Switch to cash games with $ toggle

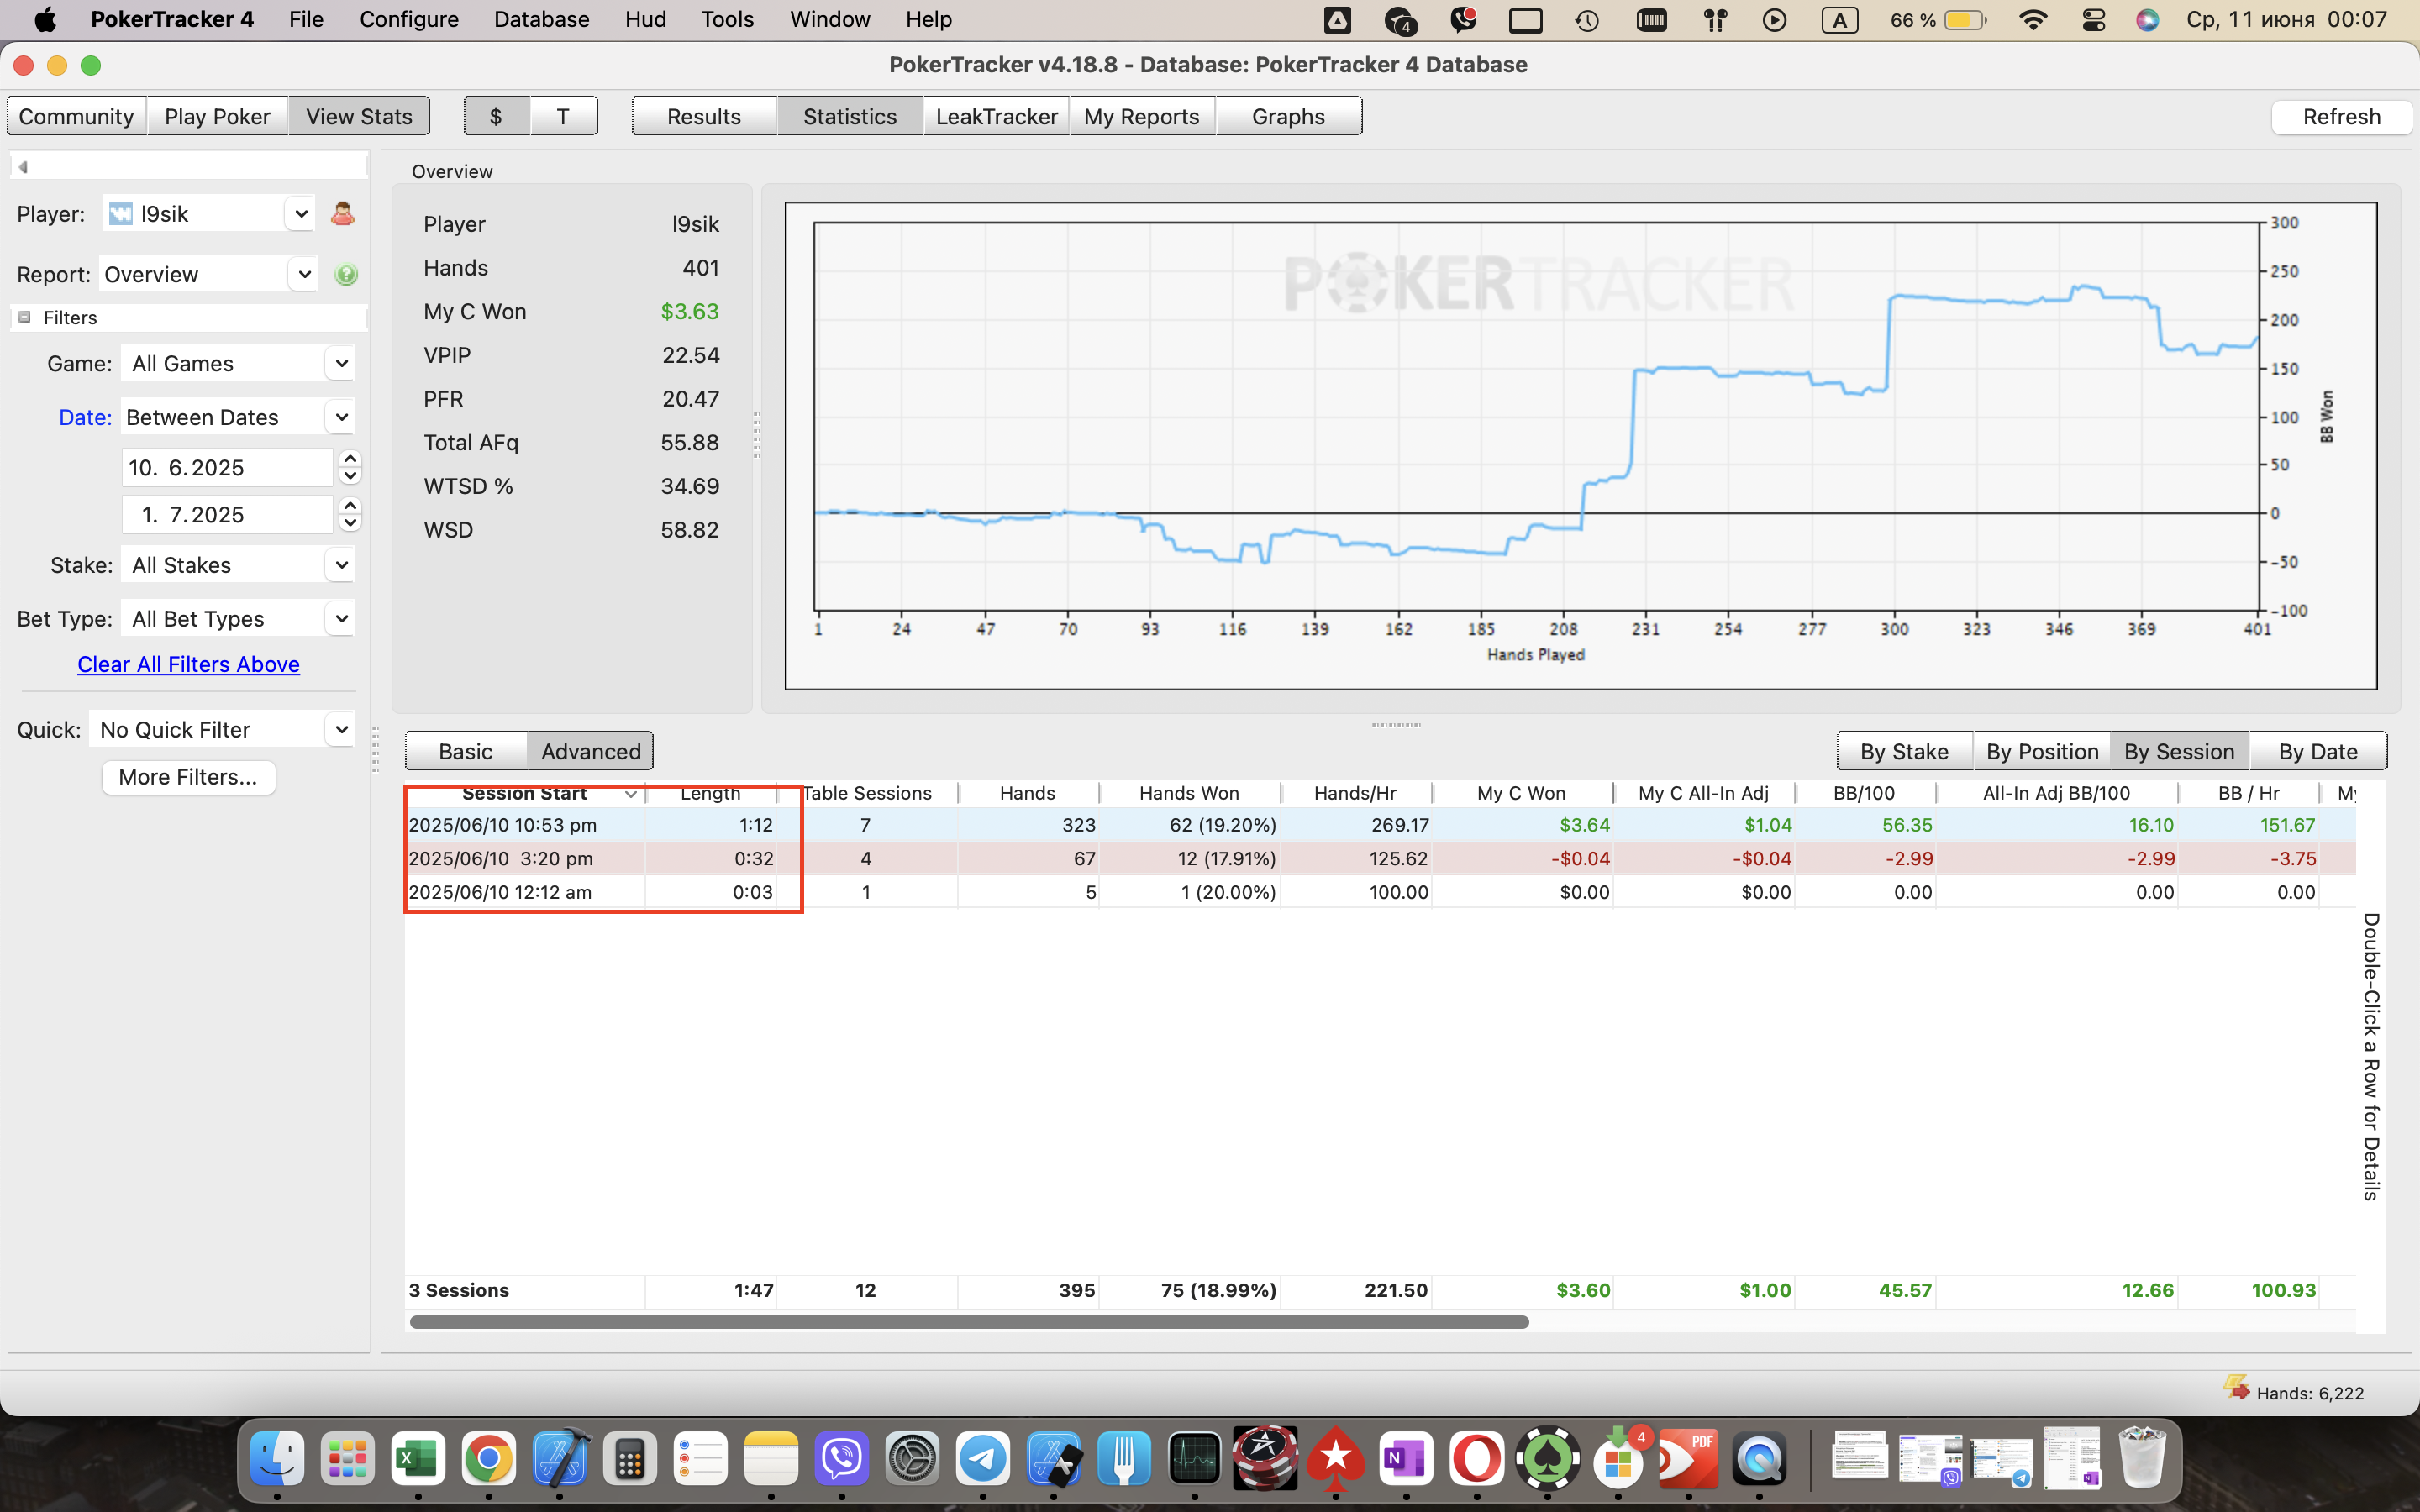pyautogui.click(x=496, y=116)
